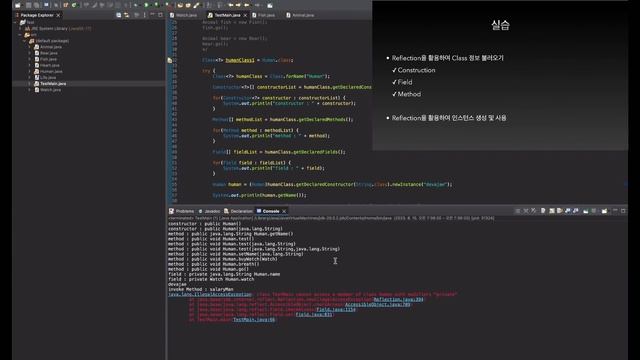Expand Human.java tree entry
This screenshot has height=360, width=640.
coord(29,71)
